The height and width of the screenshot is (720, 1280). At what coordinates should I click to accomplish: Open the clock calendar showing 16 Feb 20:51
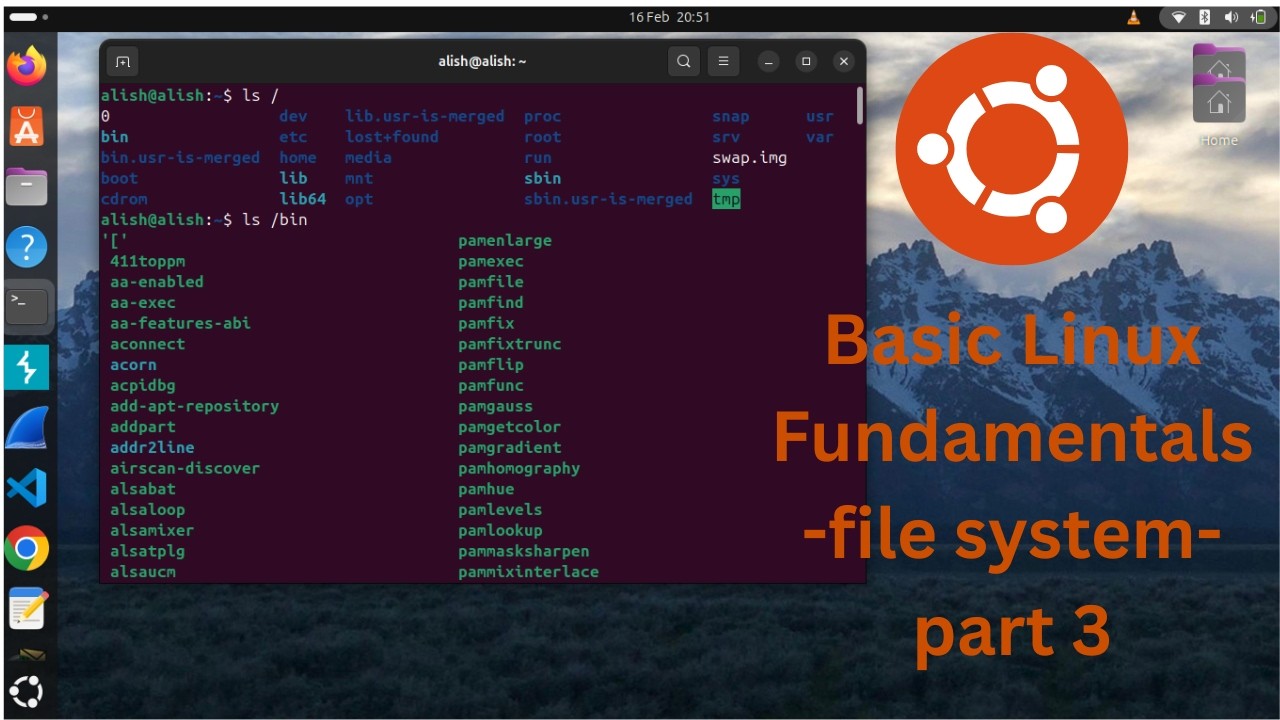[x=669, y=17]
